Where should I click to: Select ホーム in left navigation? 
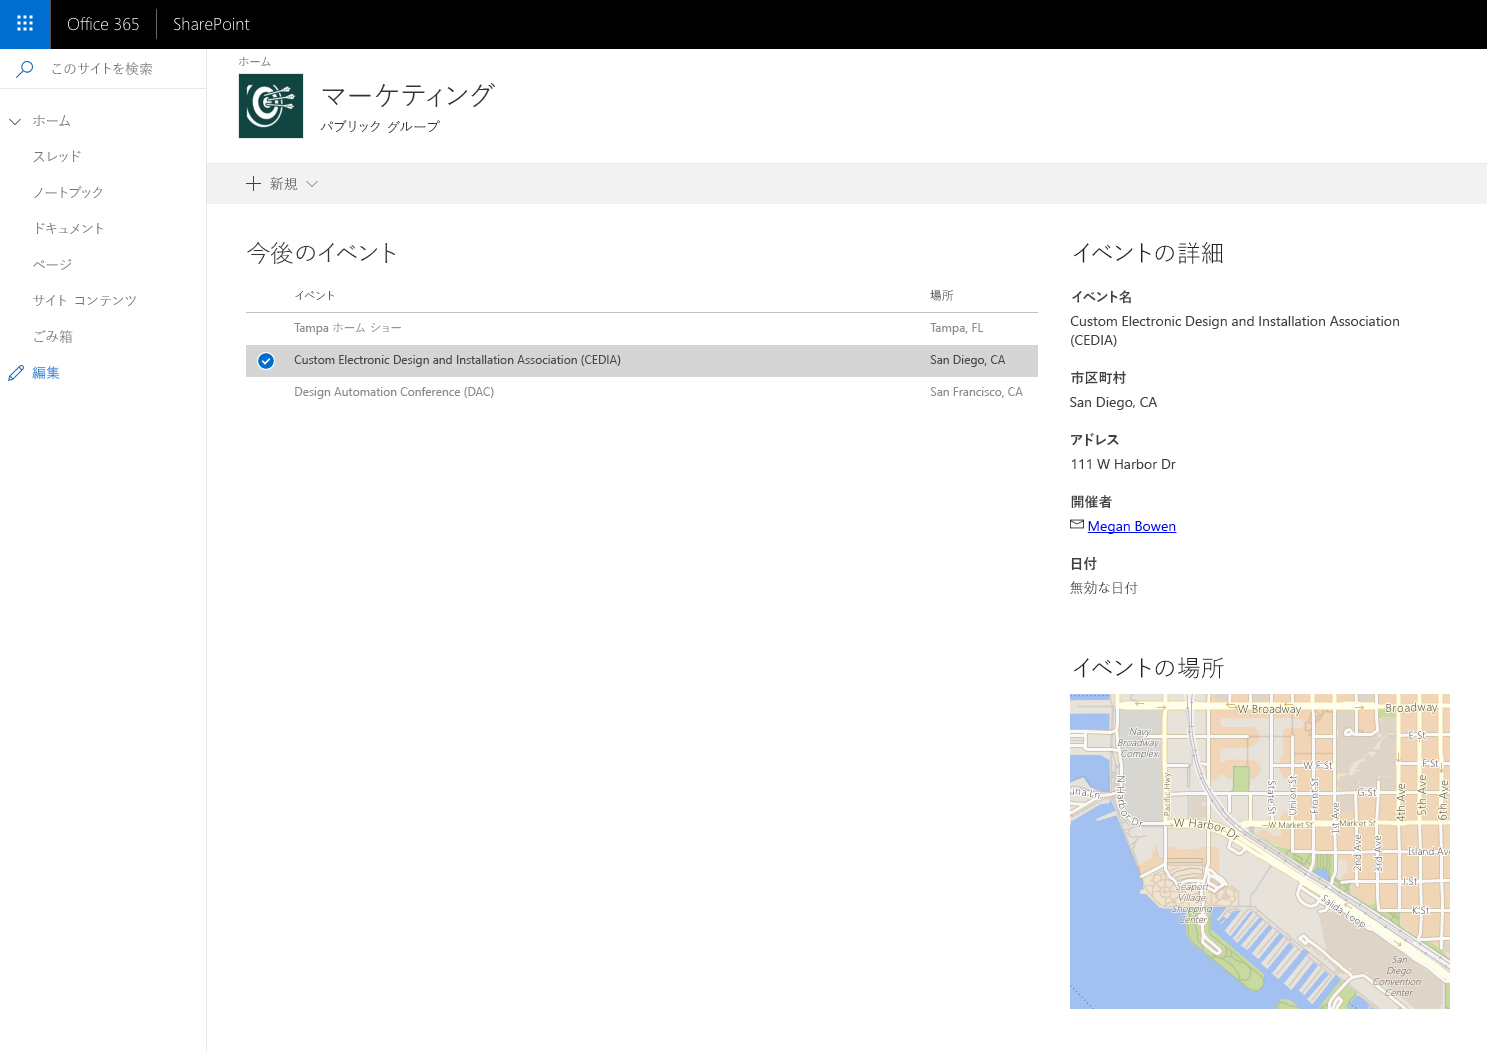52,121
